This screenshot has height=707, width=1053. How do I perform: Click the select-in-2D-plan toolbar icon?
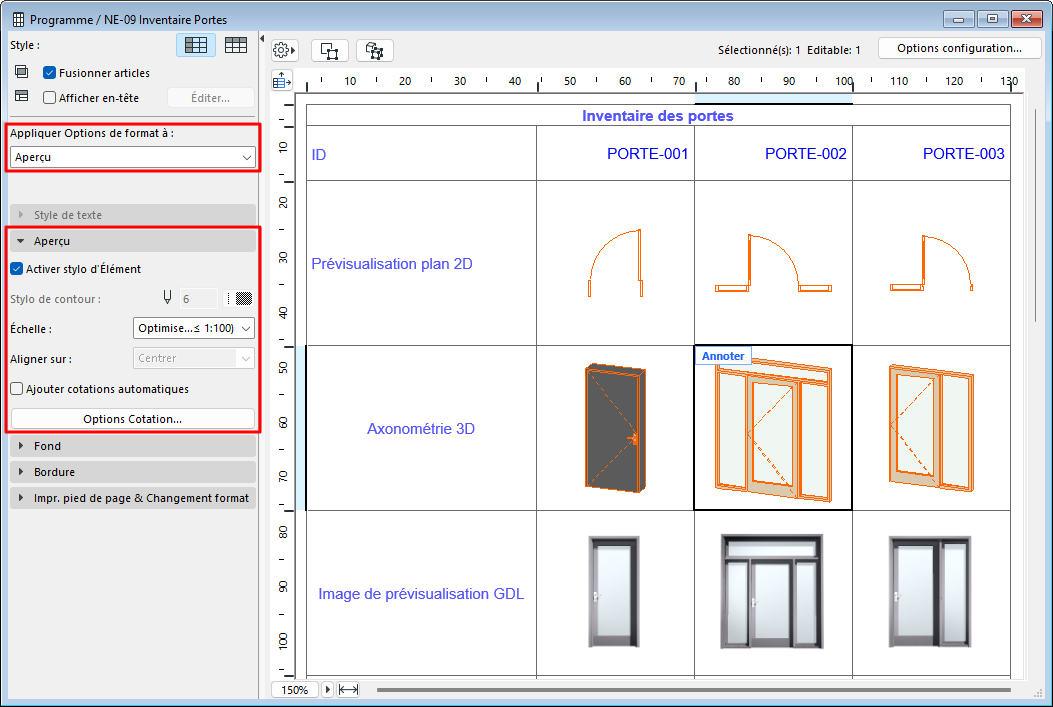pyautogui.click(x=330, y=50)
